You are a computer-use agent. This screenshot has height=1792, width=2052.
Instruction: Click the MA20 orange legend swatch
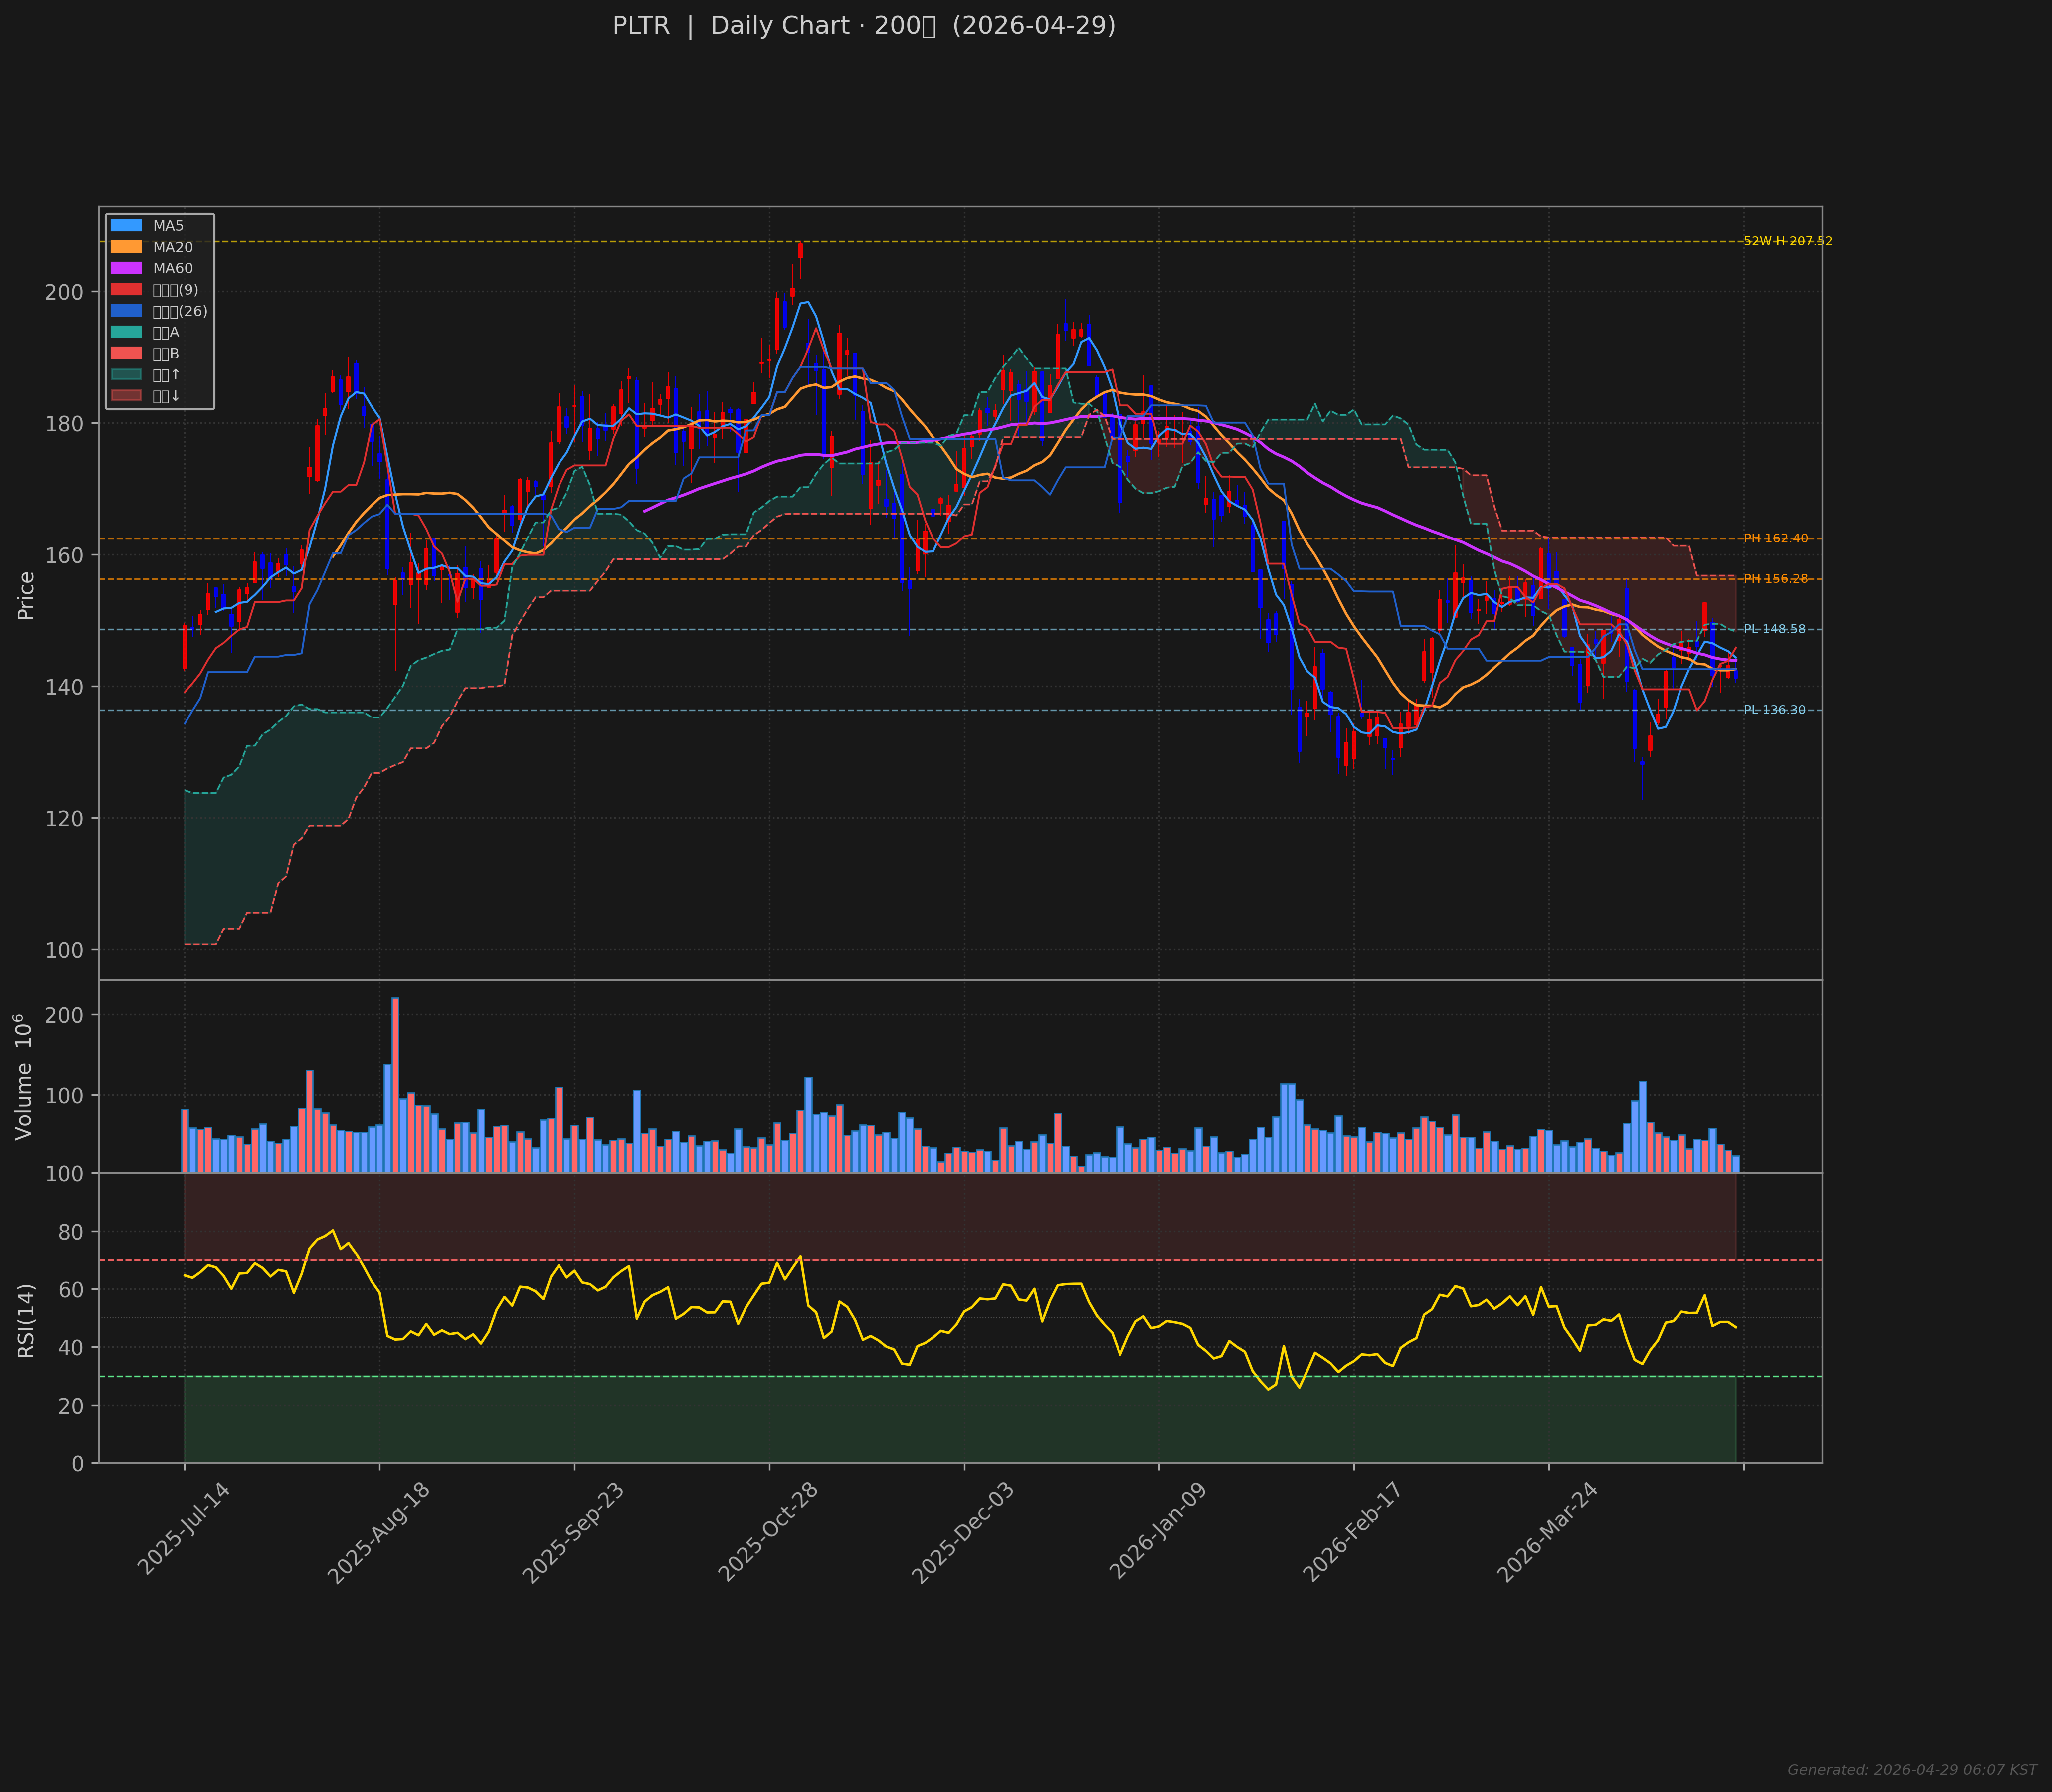point(126,247)
